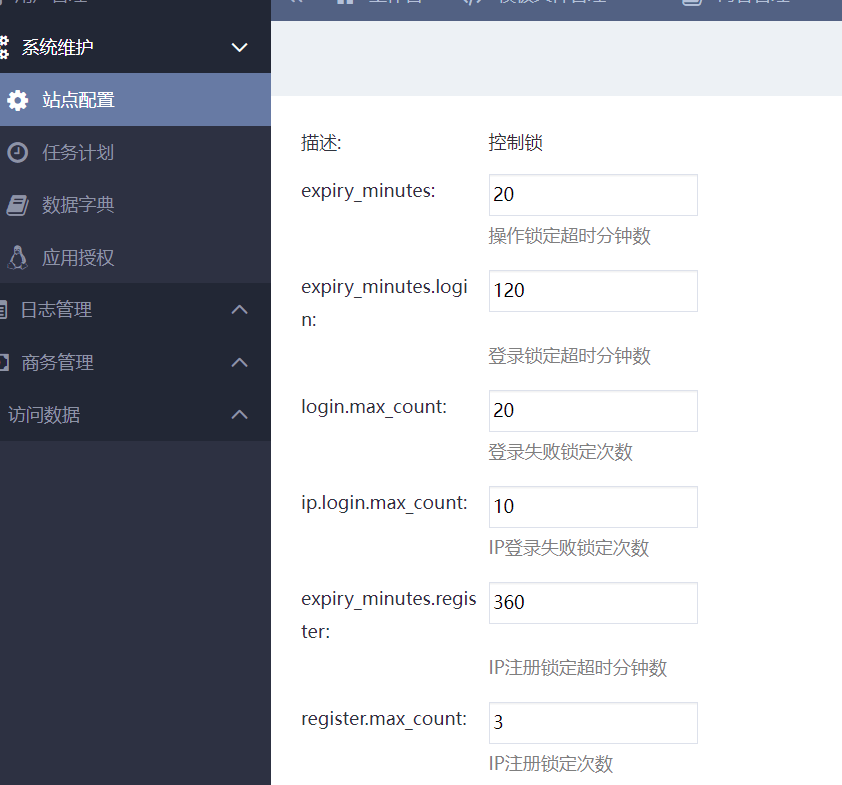Expand 商务管理 with its chevron arrow
This screenshot has width=842, height=785.
(239, 362)
